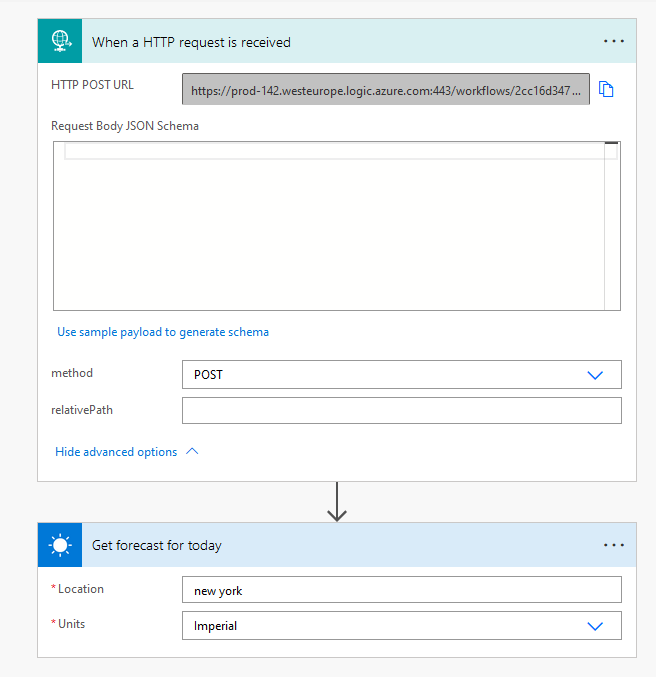The height and width of the screenshot is (677, 656).
Task: Open the Units dropdown showing Imperial
Action: pyautogui.click(x=402, y=626)
